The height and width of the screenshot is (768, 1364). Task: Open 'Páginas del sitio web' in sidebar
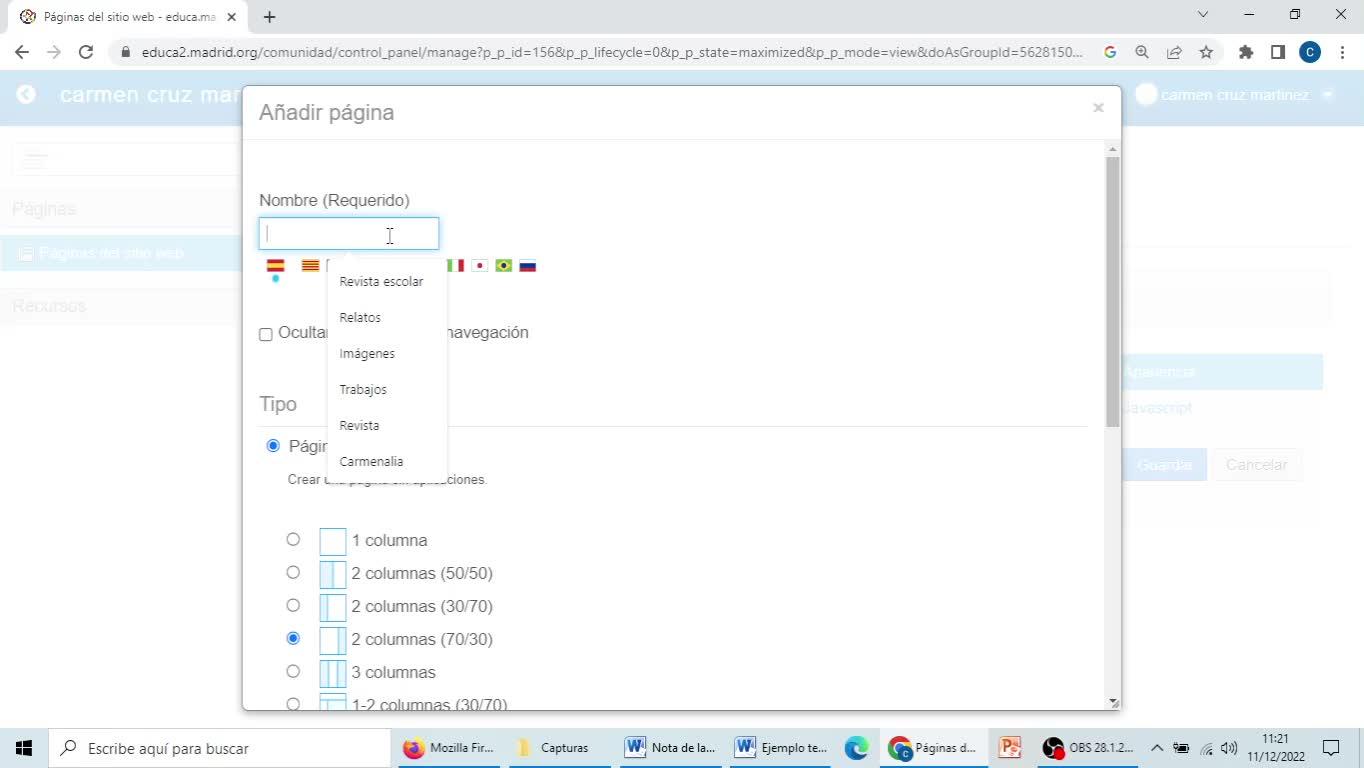point(112,254)
